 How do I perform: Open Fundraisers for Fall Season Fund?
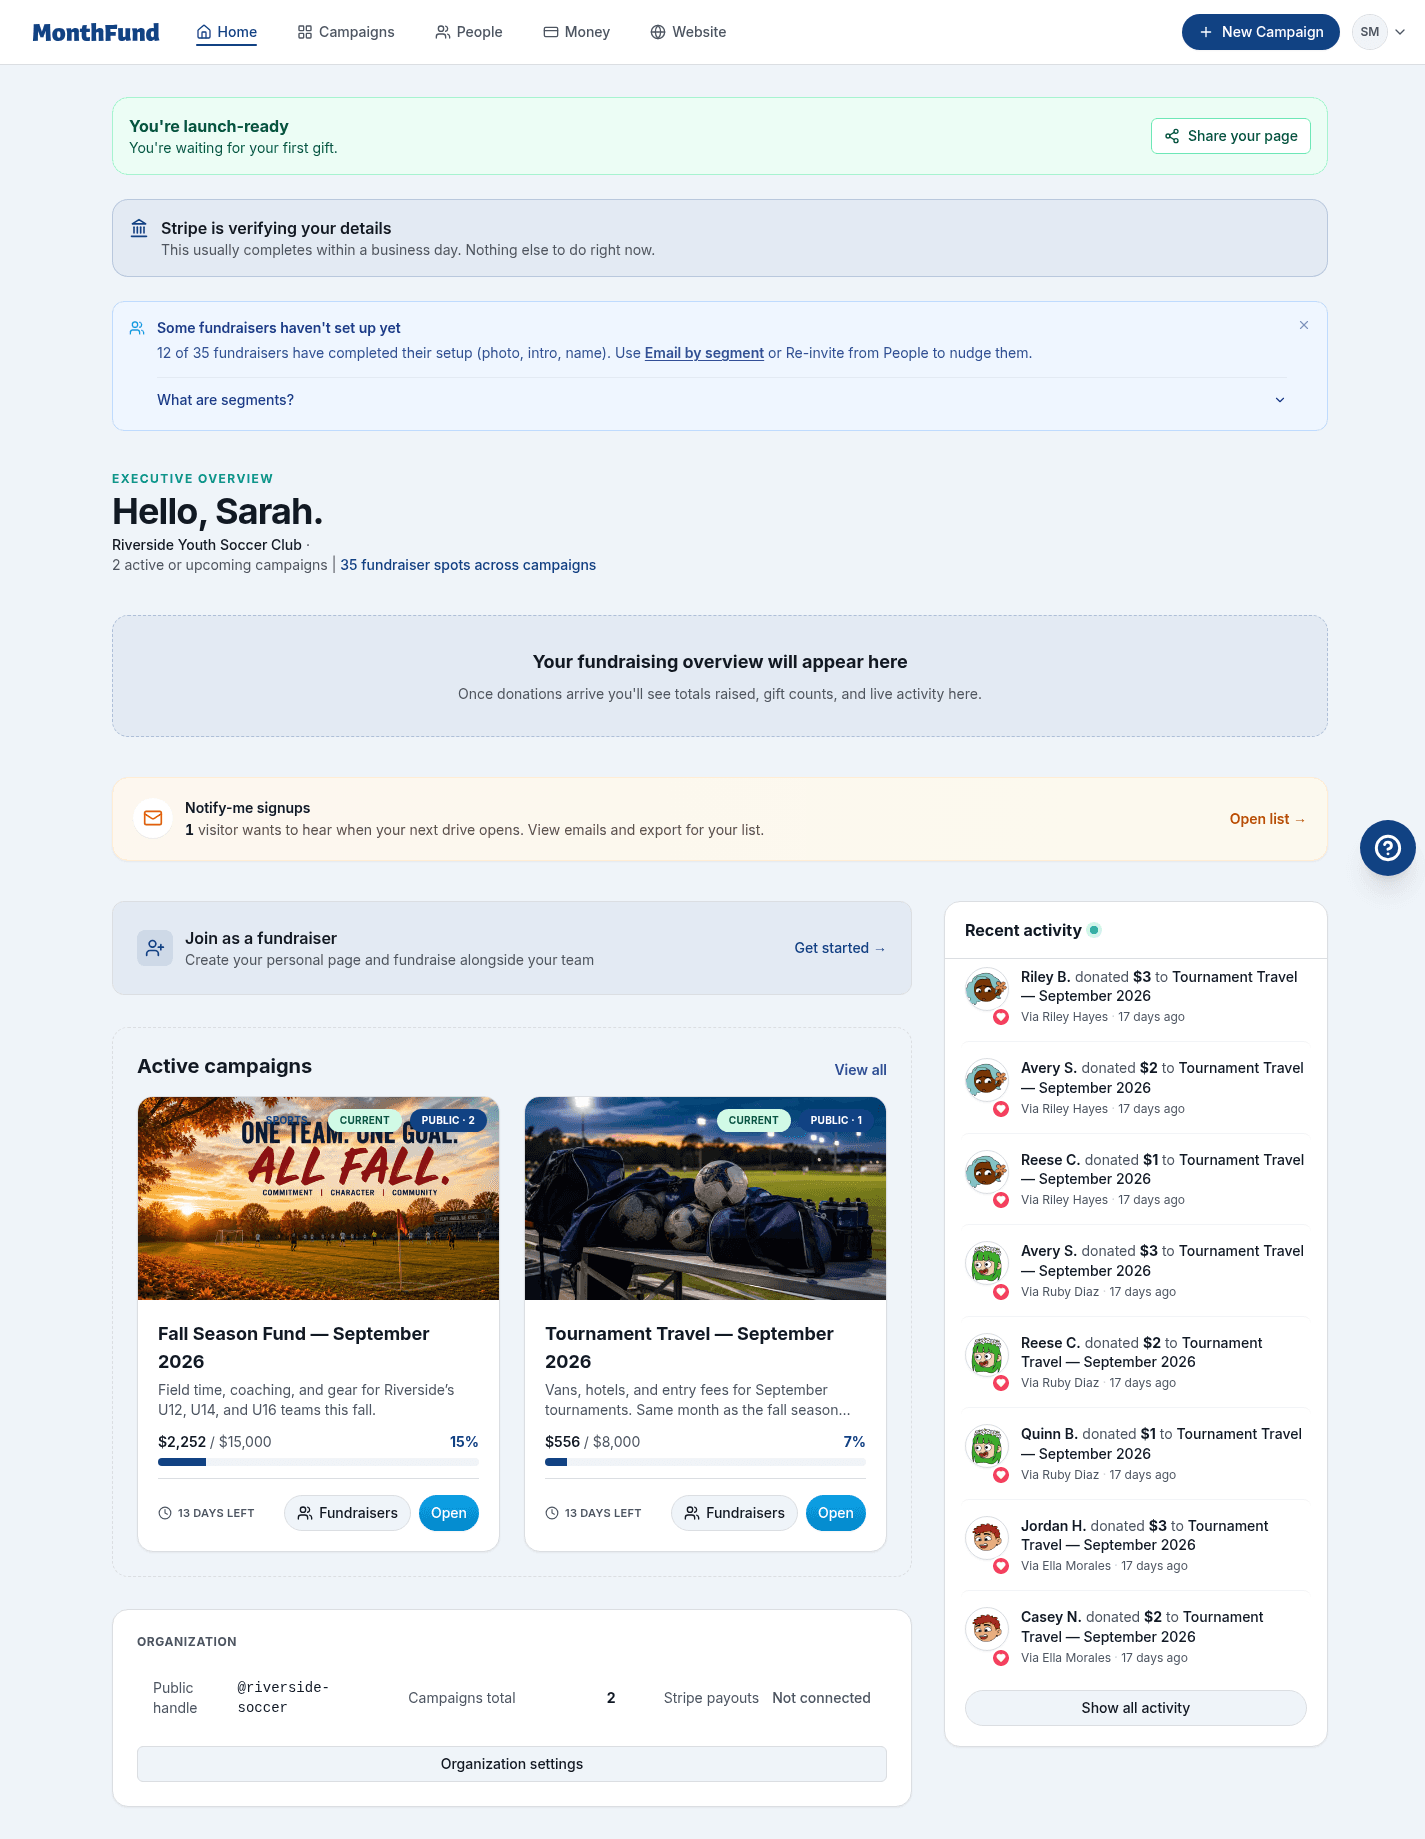tap(347, 1513)
